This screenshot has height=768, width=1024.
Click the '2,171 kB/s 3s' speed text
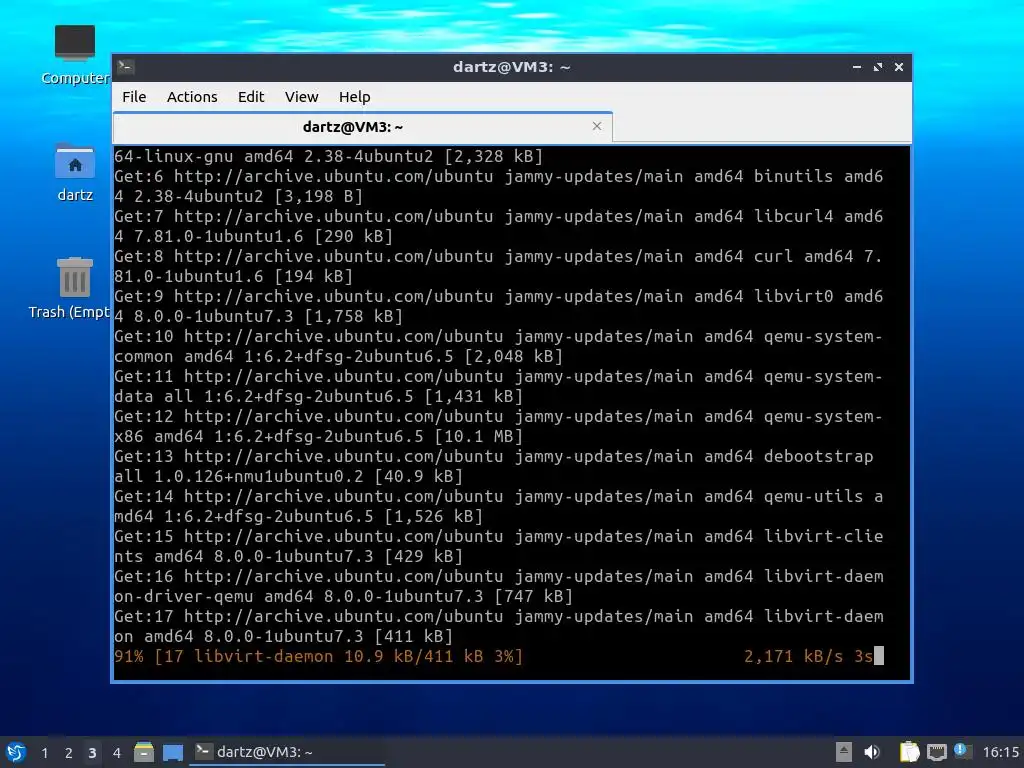click(808, 656)
